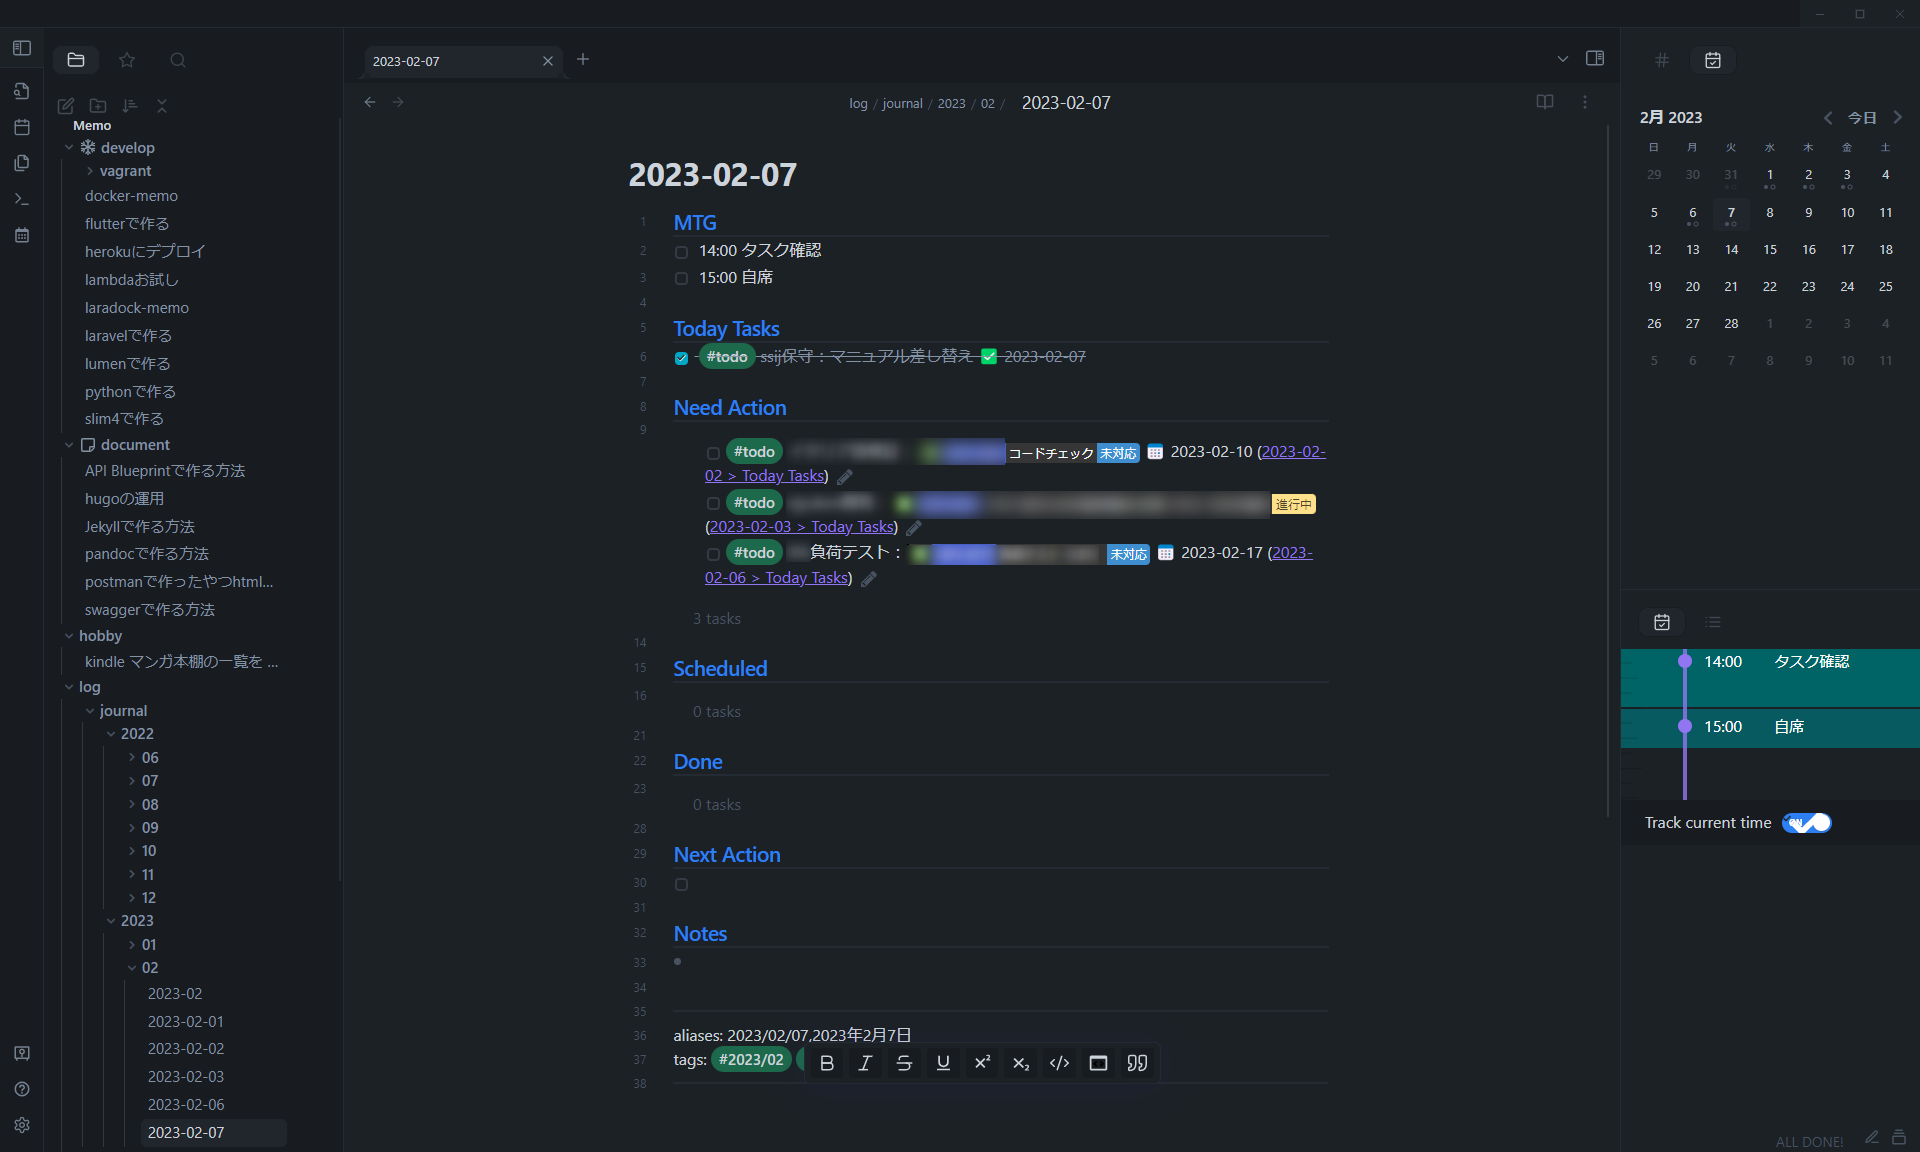Check the 14:00 タスク確認 checkbox
The height and width of the screenshot is (1152, 1920).
point(681,252)
